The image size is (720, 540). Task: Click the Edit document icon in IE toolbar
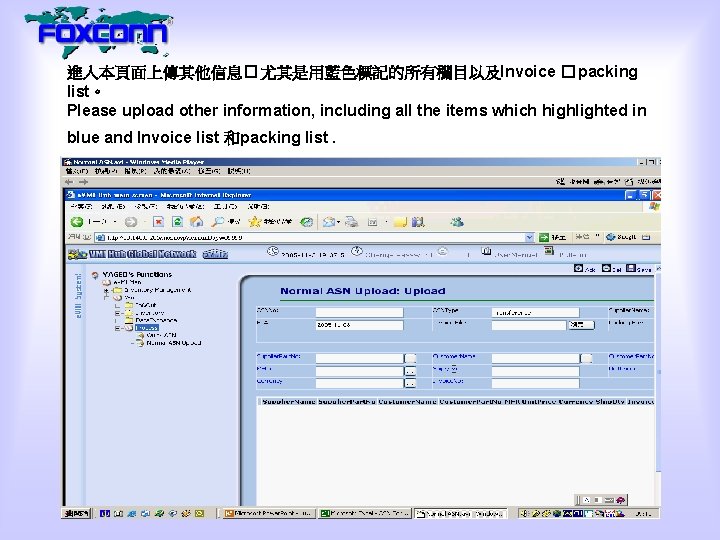point(372,222)
